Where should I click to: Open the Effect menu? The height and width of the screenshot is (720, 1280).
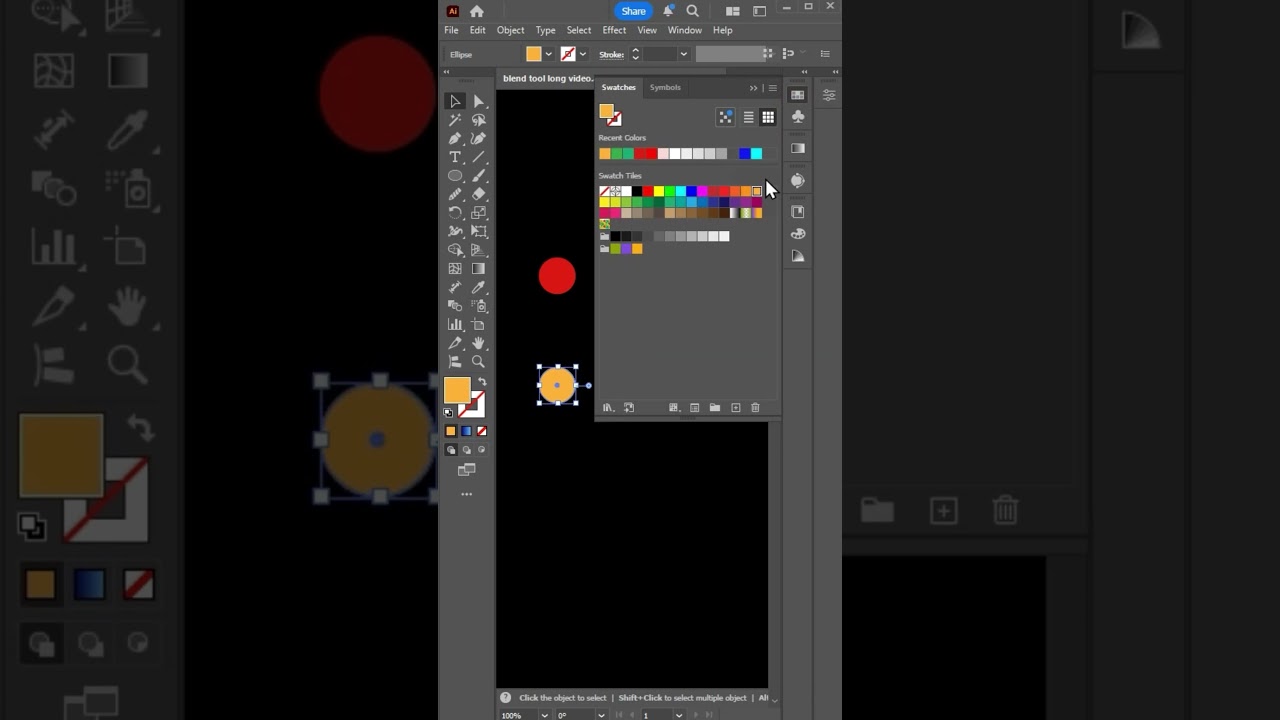[614, 30]
